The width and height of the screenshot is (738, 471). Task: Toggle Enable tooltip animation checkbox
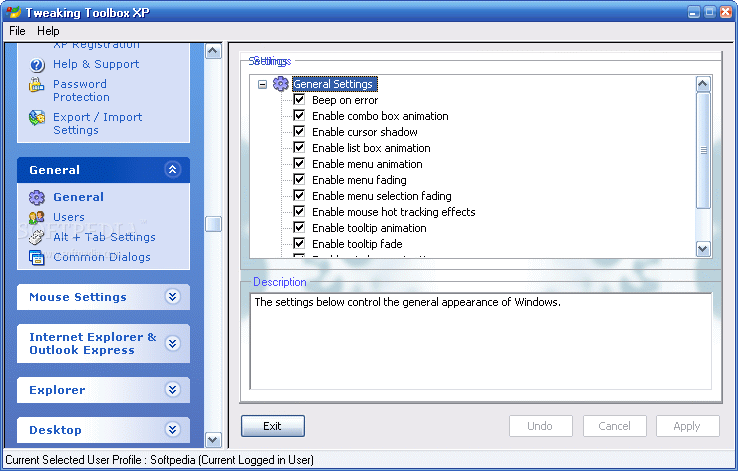point(299,227)
